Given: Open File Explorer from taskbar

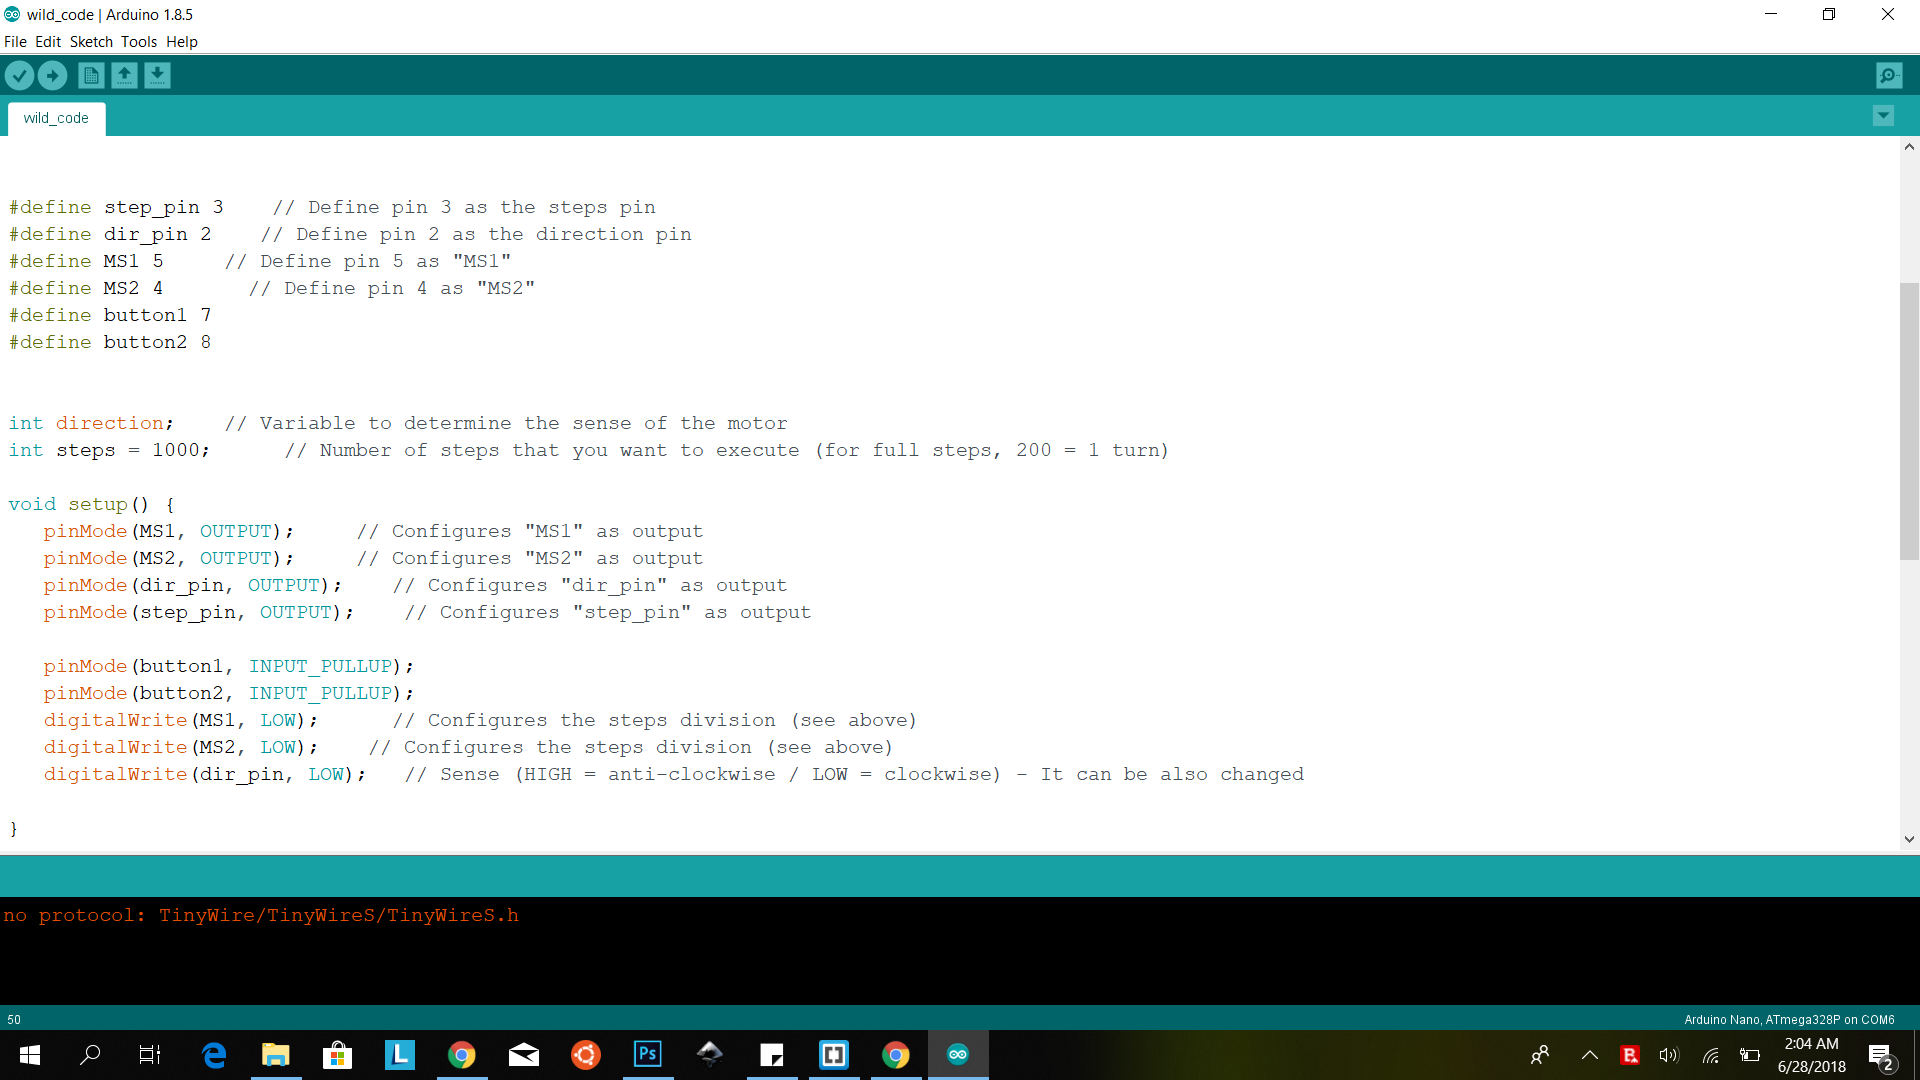Looking at the screenshot, I should click(x=275, y=1054).
